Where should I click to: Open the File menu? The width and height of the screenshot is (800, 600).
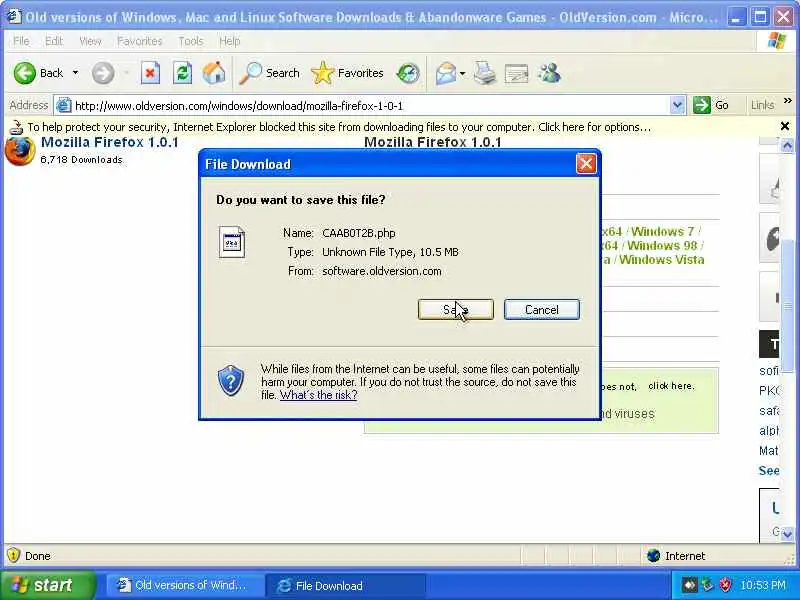pos(21,41)
